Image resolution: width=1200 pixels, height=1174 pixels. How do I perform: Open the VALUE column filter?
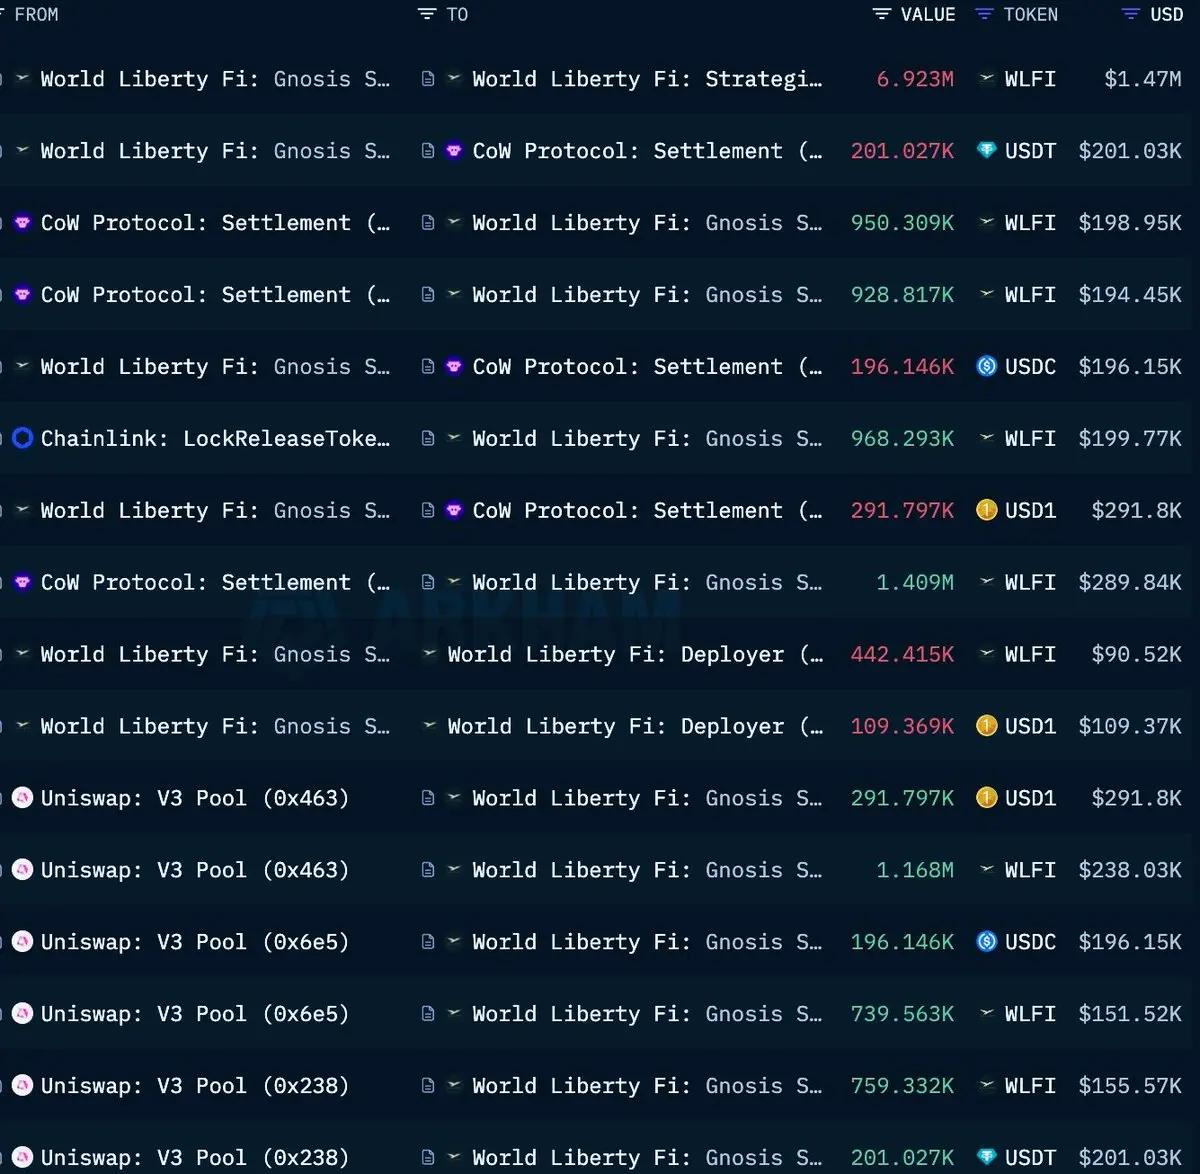[x=881, y=14]
